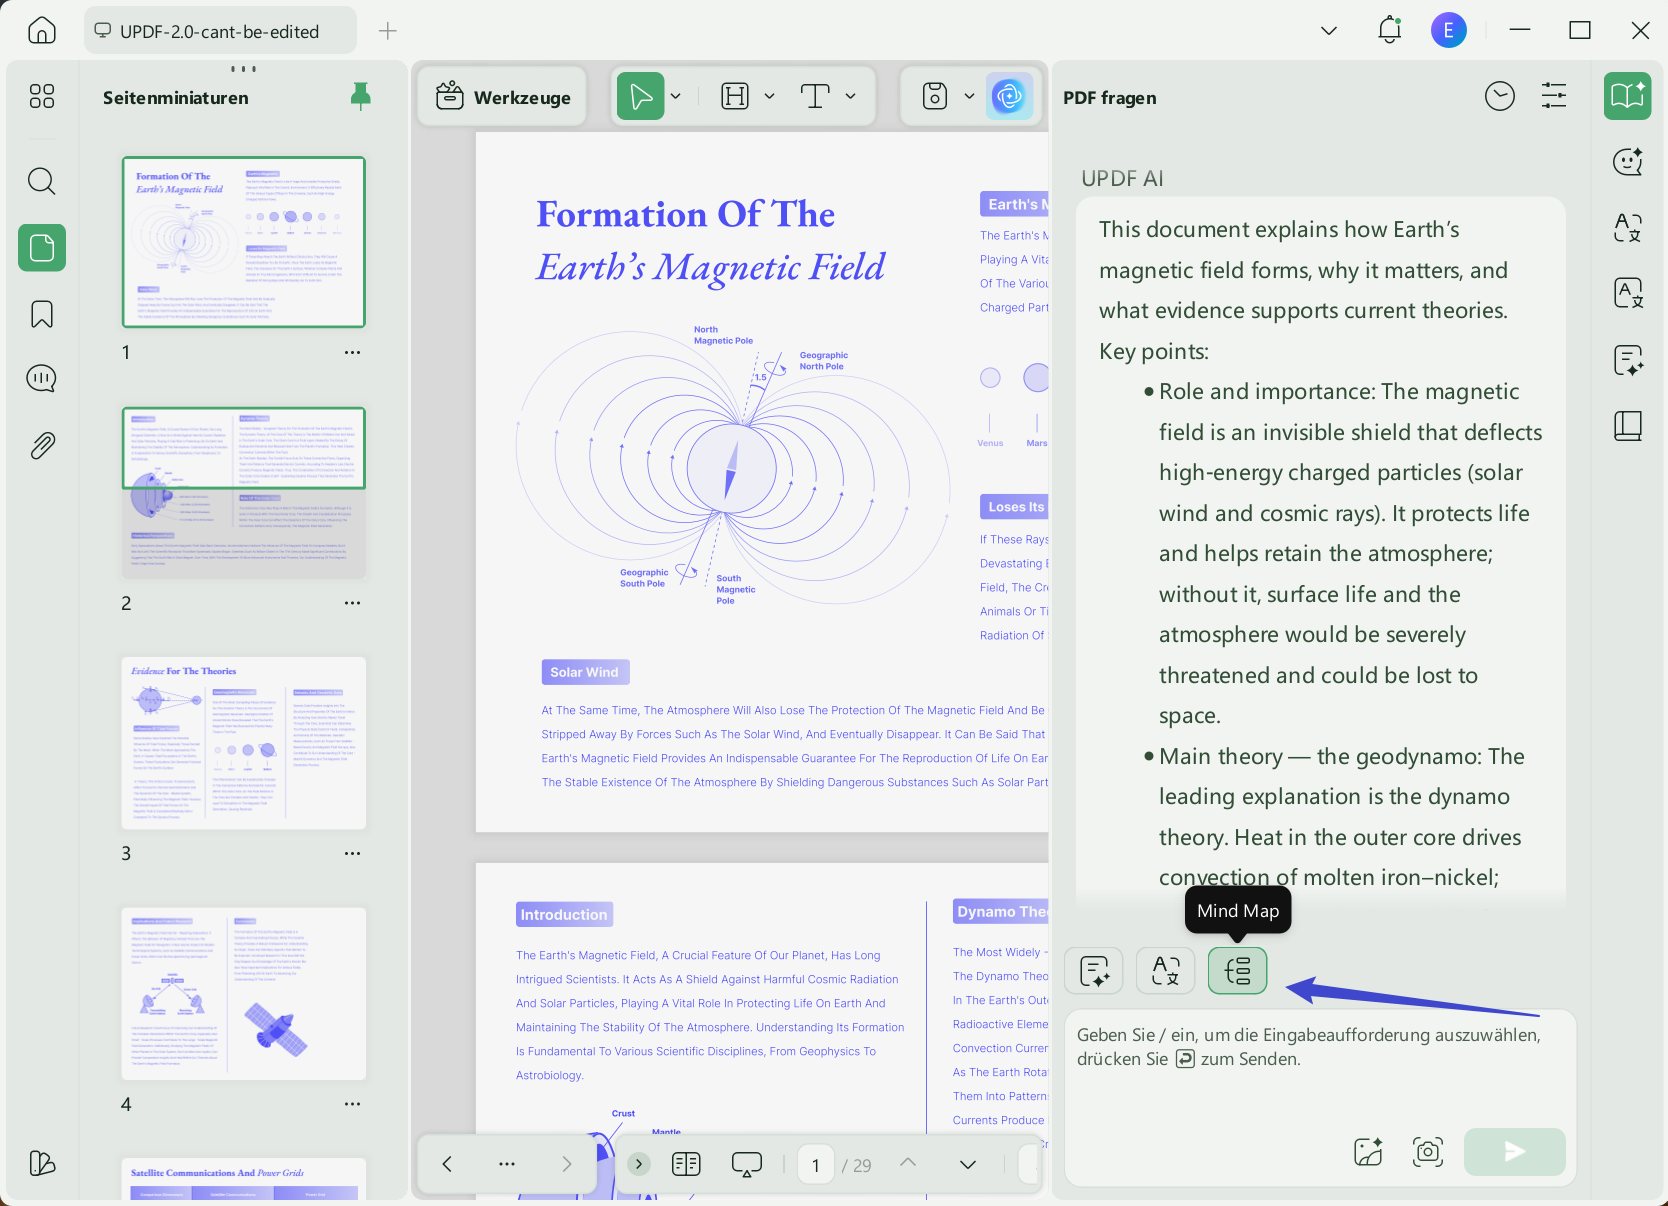The image size is (1668, 1206).
Task: Open options menu for page 3 thumbnail
Action: (352, 853)
